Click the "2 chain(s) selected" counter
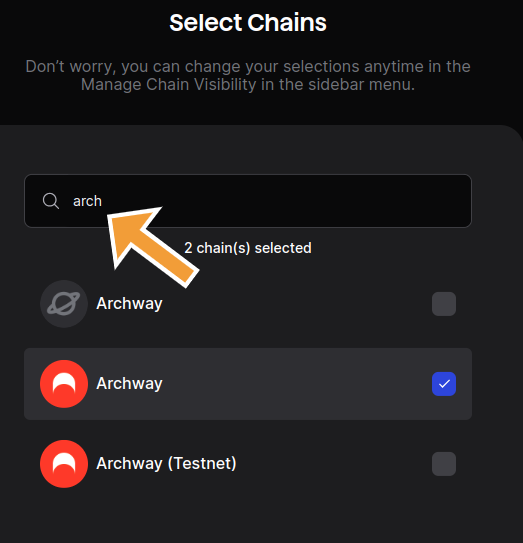 tap(248, 248)
